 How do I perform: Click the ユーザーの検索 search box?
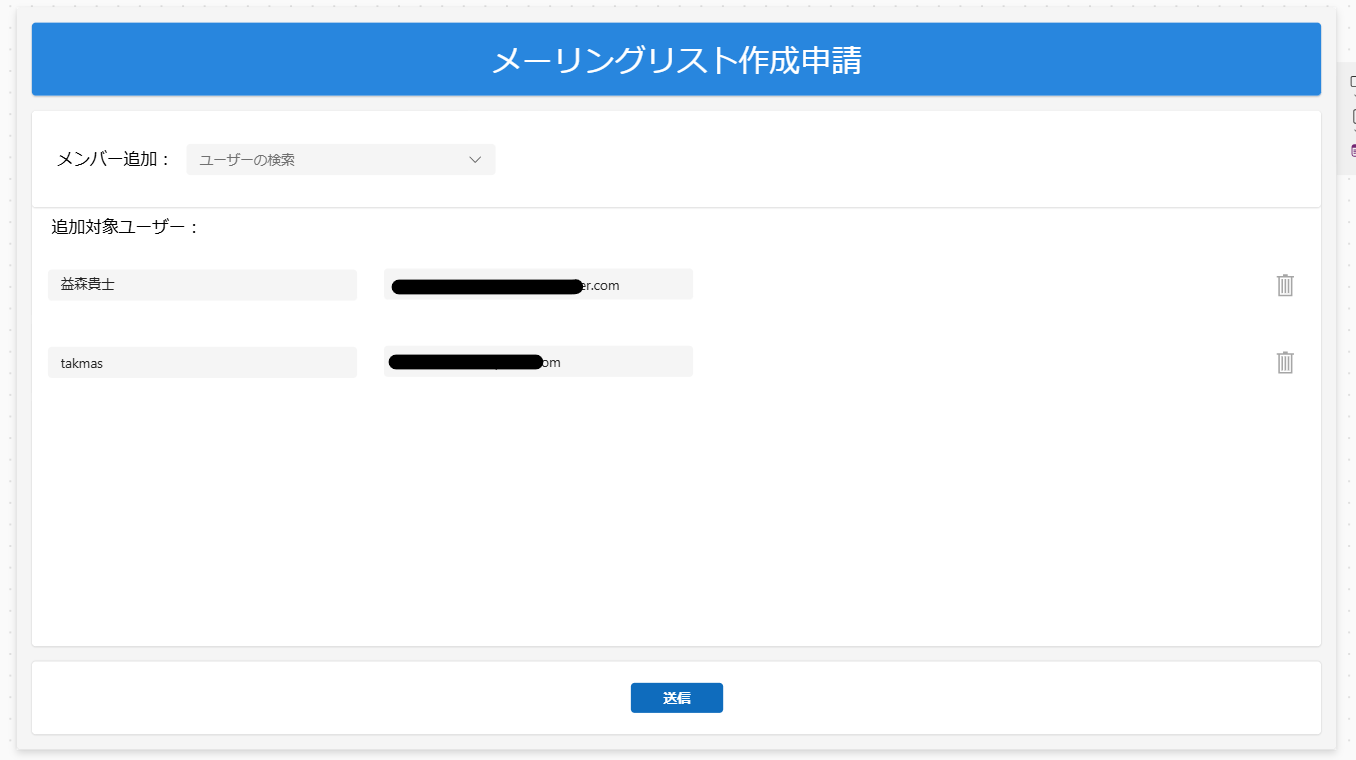point(341,160)
